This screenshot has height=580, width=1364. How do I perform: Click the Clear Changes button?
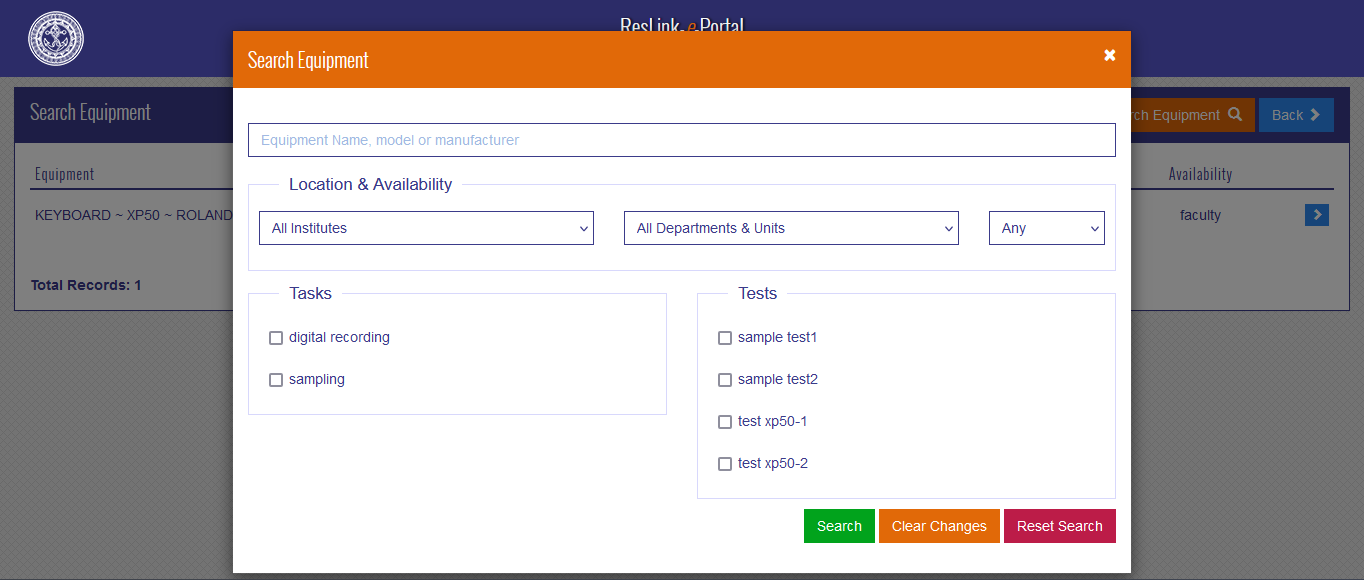[x=939, y=526]
